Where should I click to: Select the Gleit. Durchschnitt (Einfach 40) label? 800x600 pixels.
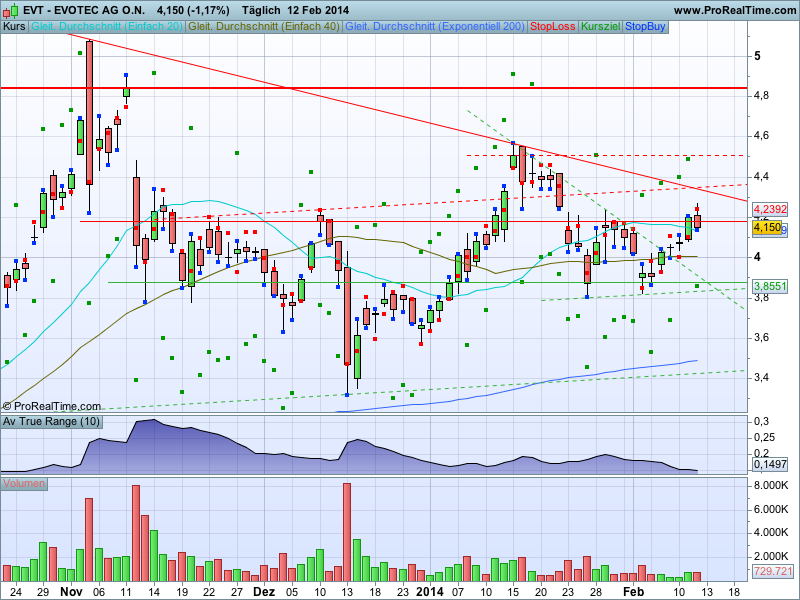(264, 27)
